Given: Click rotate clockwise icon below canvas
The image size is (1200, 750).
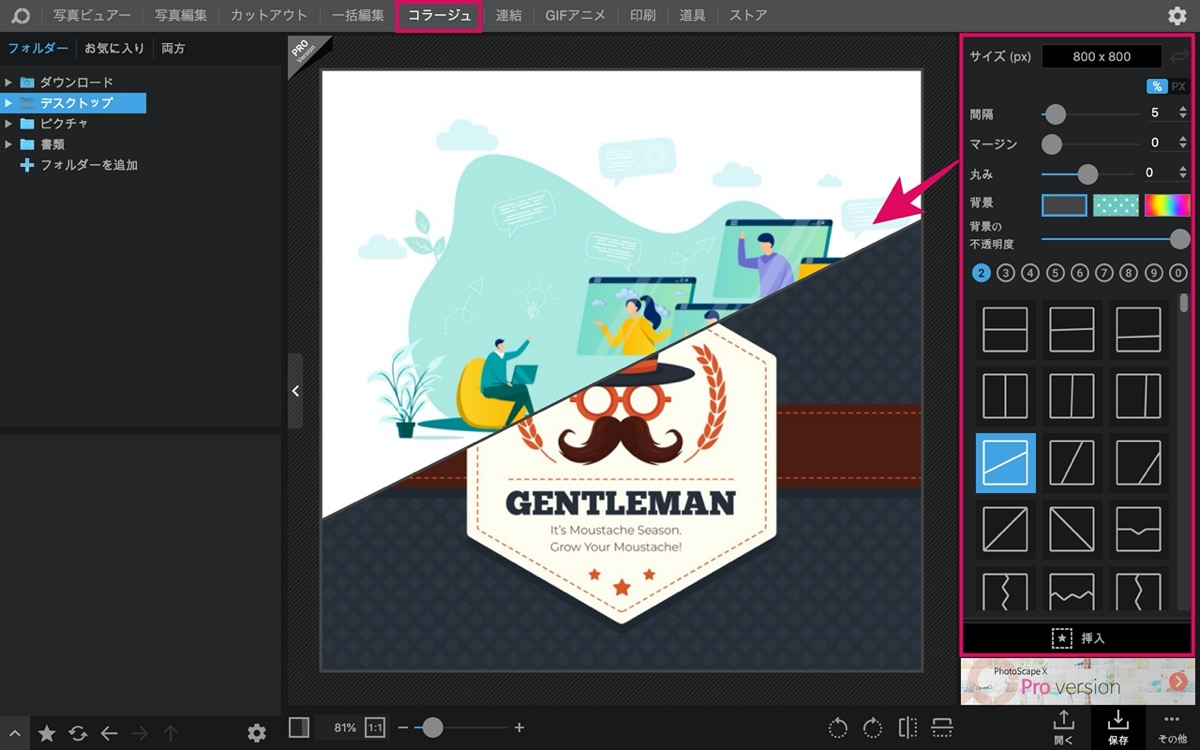Looking at the screenshot, I should coord(872,728).
